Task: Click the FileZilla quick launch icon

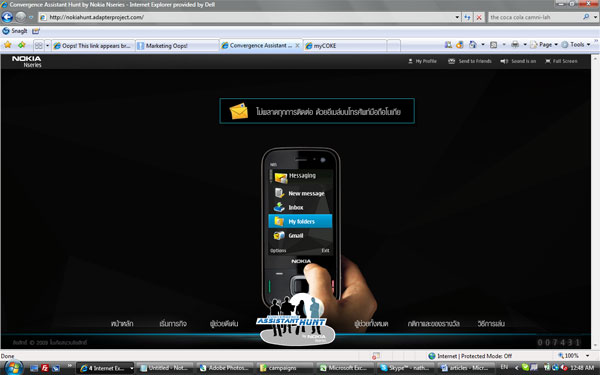Action: tap(45, 368)
